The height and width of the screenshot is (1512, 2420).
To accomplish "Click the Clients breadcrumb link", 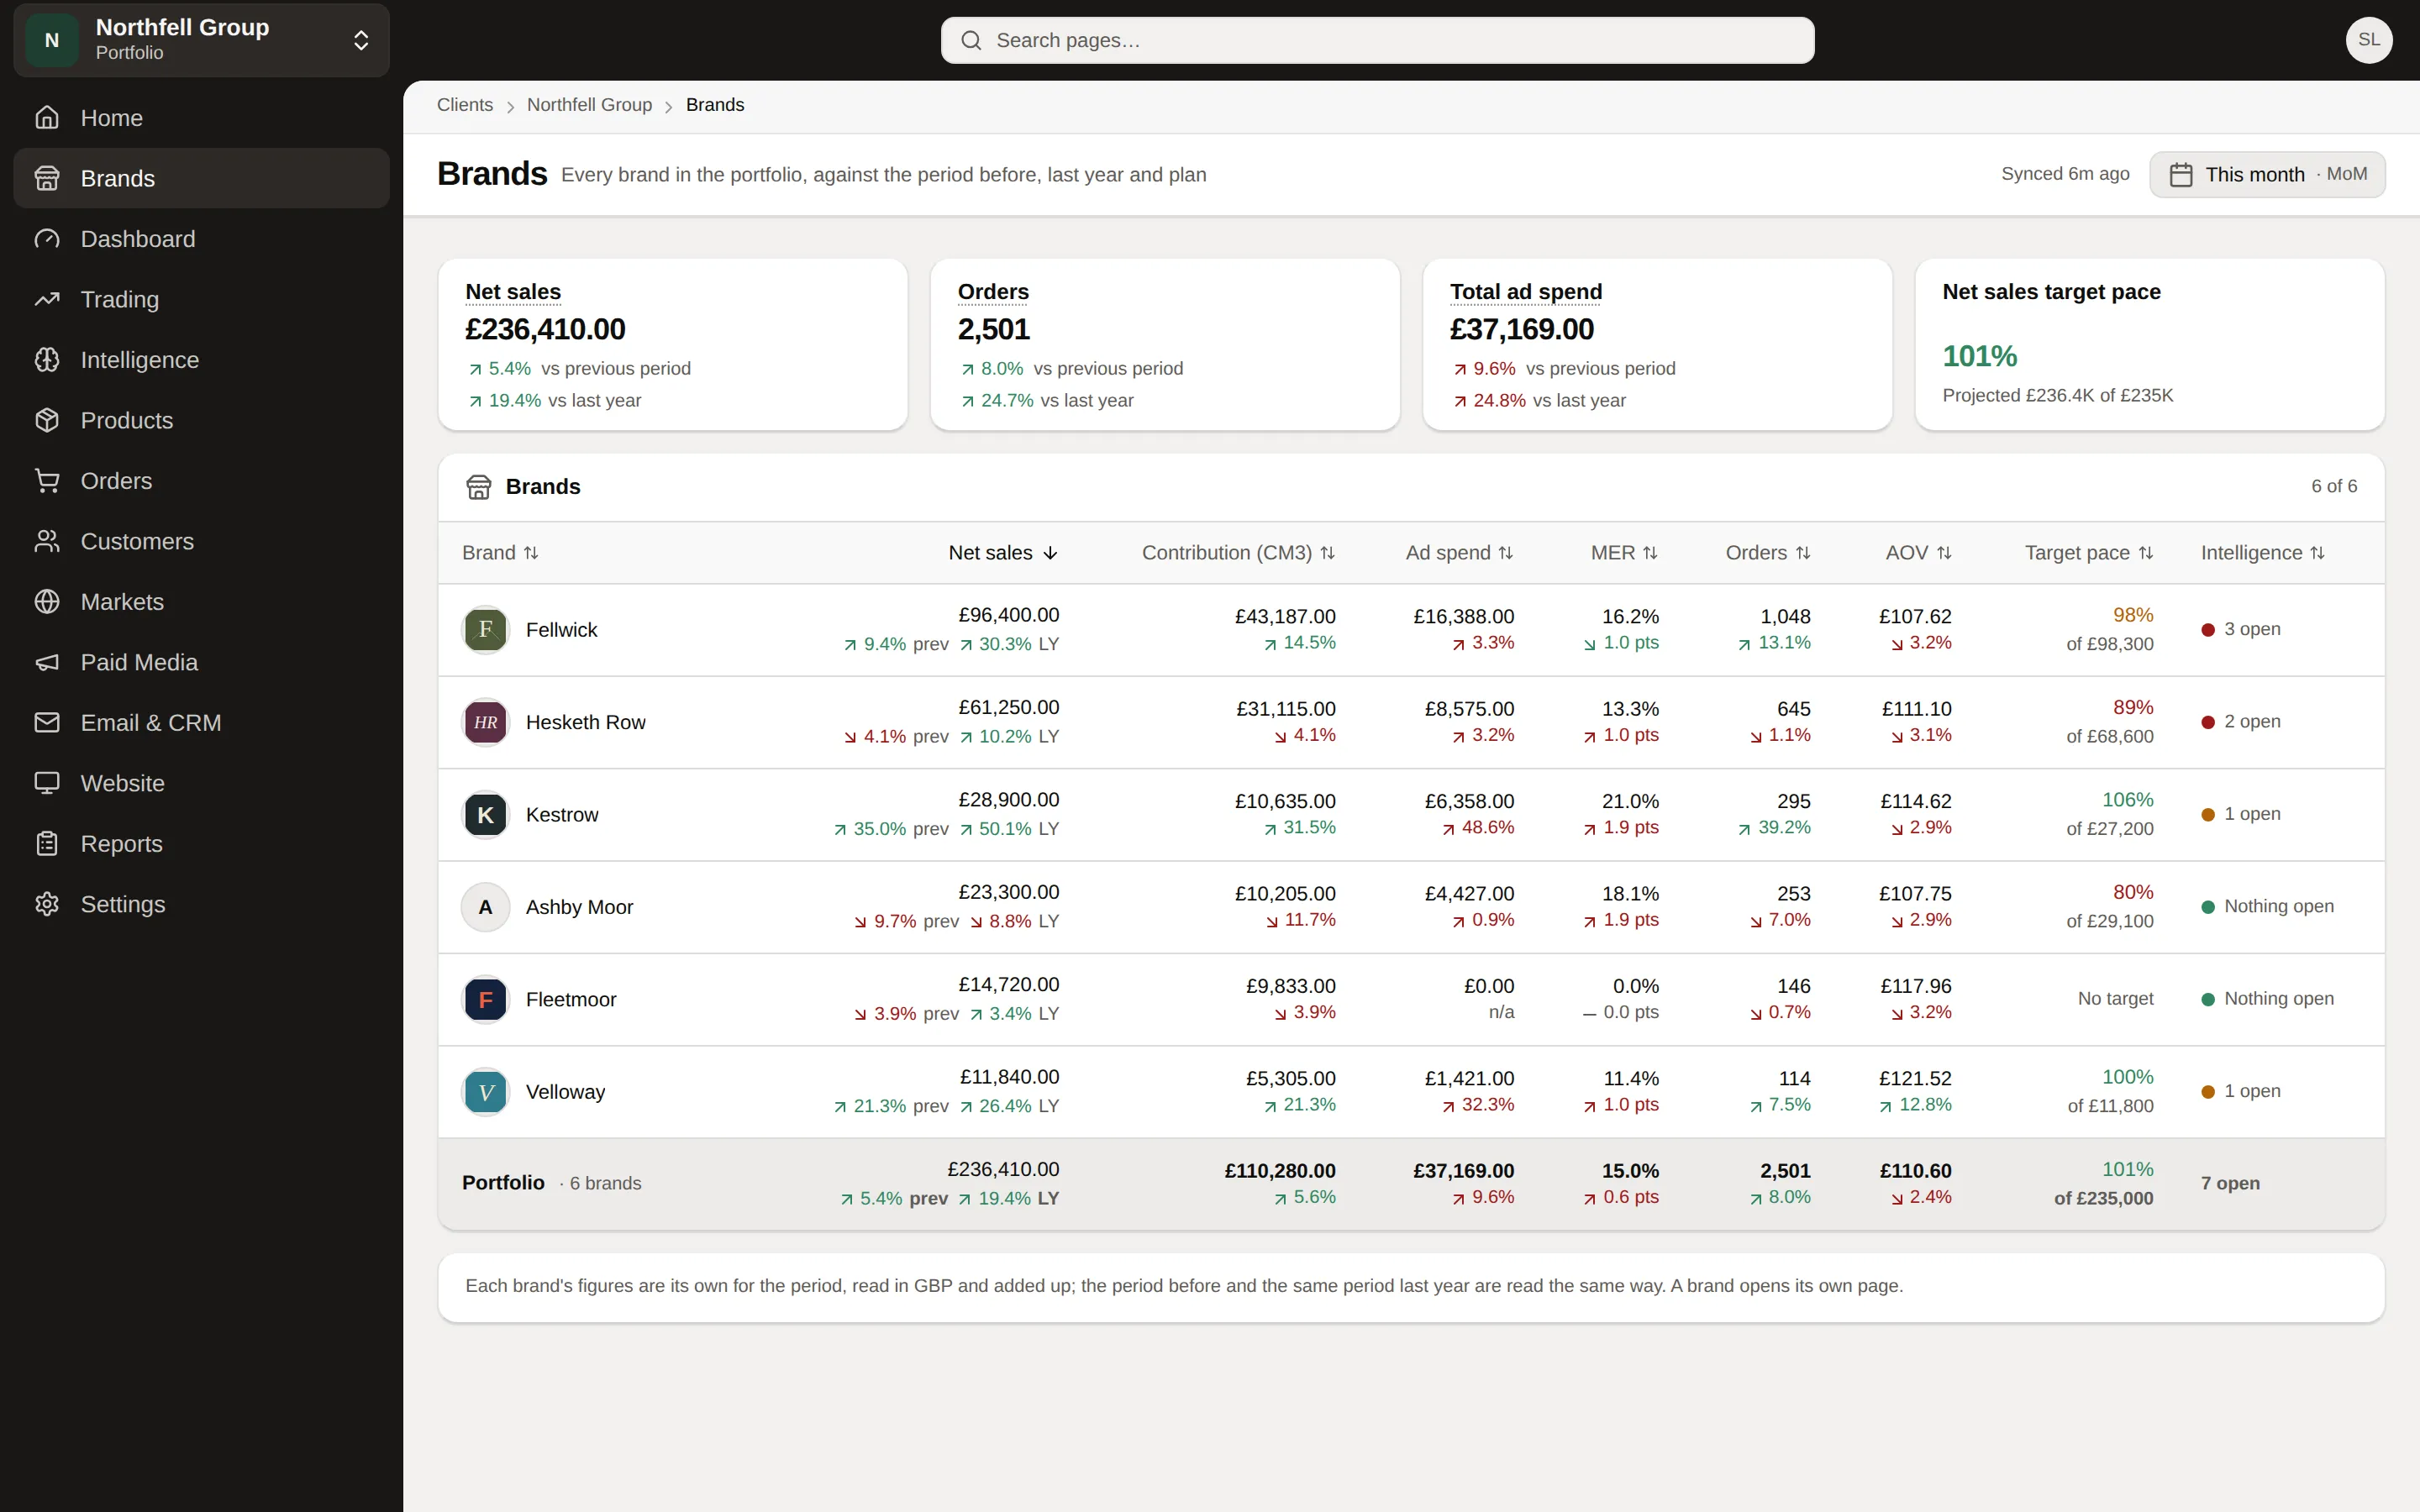I will [465, 105].
